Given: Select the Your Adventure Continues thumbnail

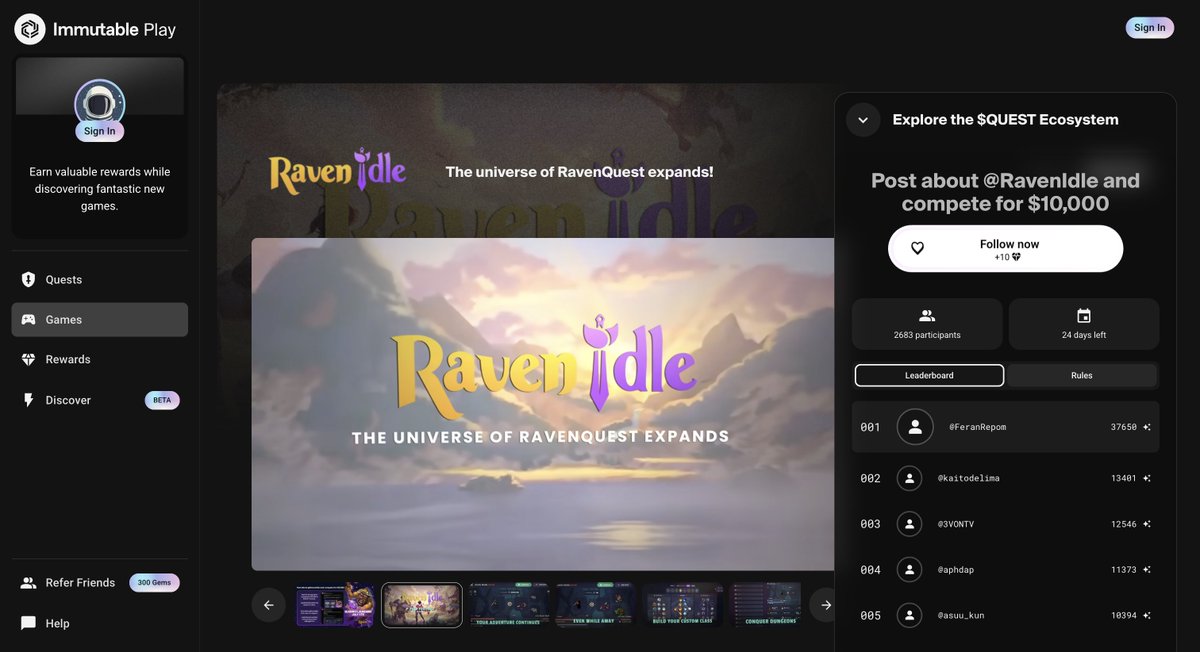Looking at the screenshot, I should 509,605.
